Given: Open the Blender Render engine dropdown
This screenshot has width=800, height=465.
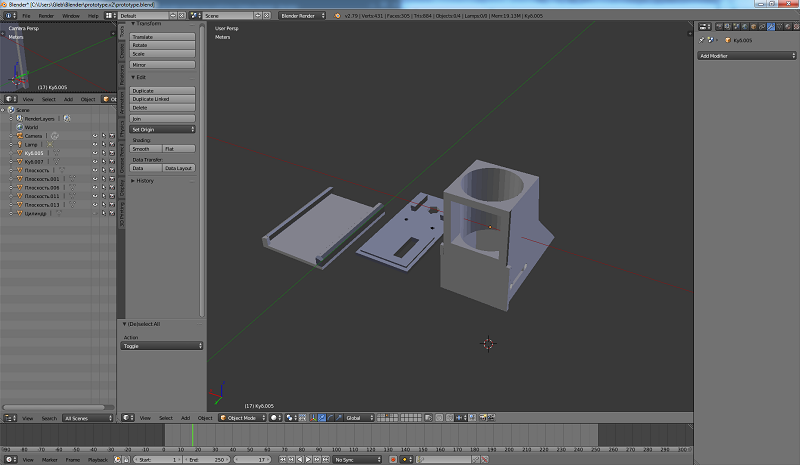Looking at the screenshot, I should [x=302, y=16].
